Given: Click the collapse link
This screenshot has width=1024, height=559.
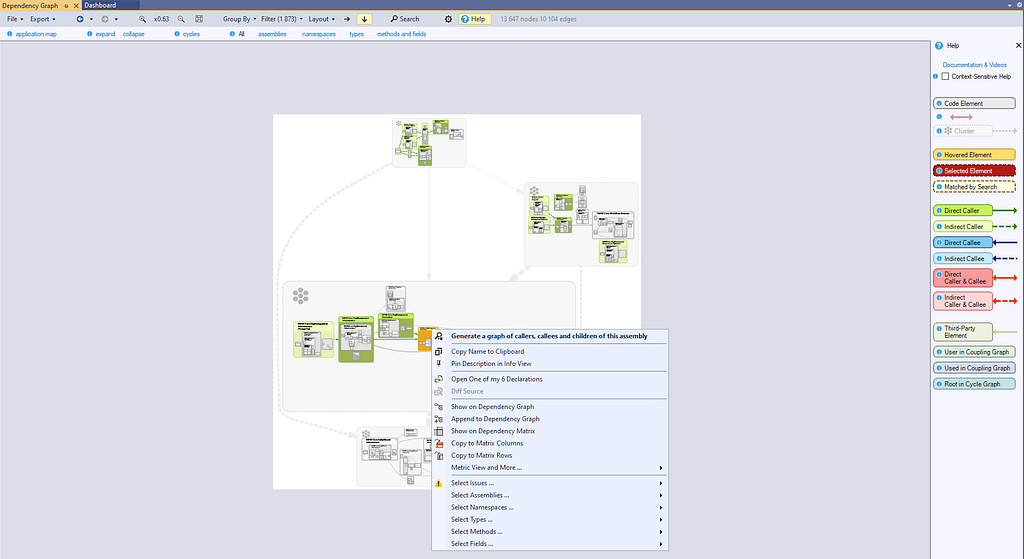Looking at the screenshot, I should (x=133, y=34).
